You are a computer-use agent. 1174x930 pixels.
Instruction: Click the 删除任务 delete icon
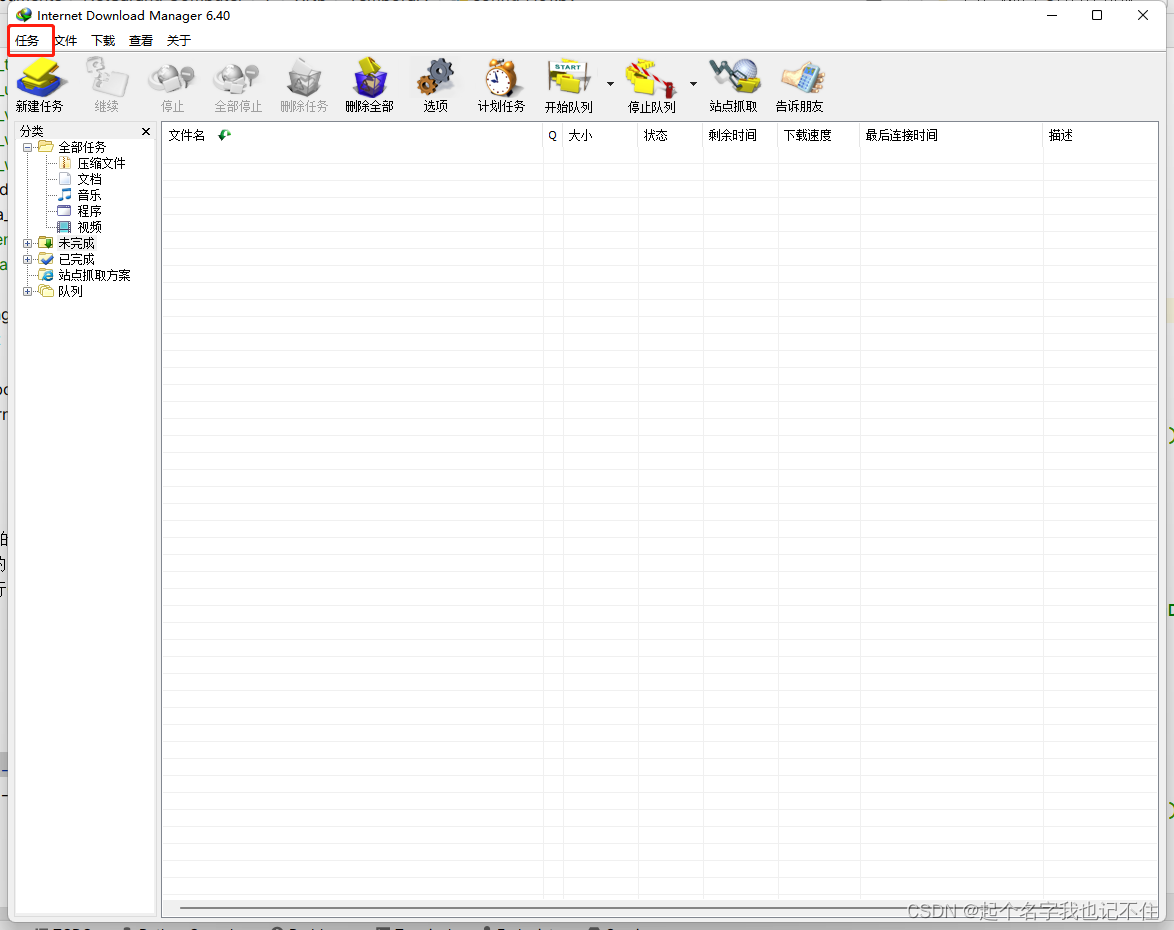point(303,77)
